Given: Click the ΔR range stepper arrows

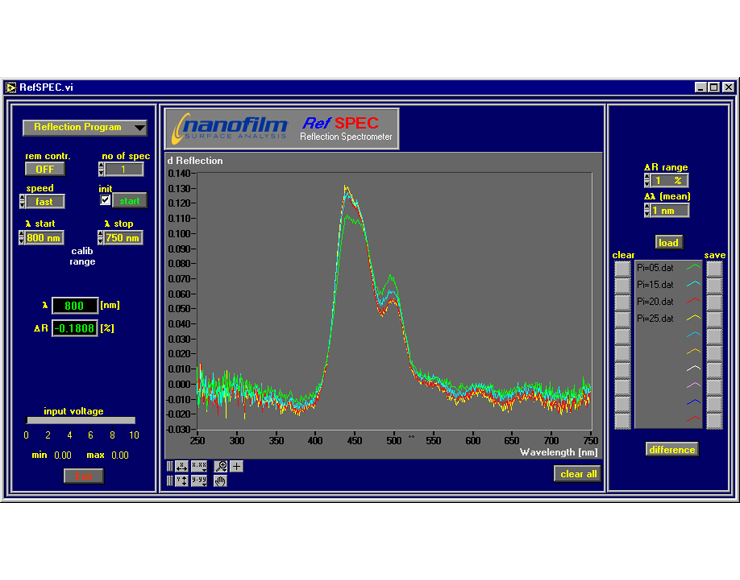Looking at the screenshot, I should click(647, 181).
